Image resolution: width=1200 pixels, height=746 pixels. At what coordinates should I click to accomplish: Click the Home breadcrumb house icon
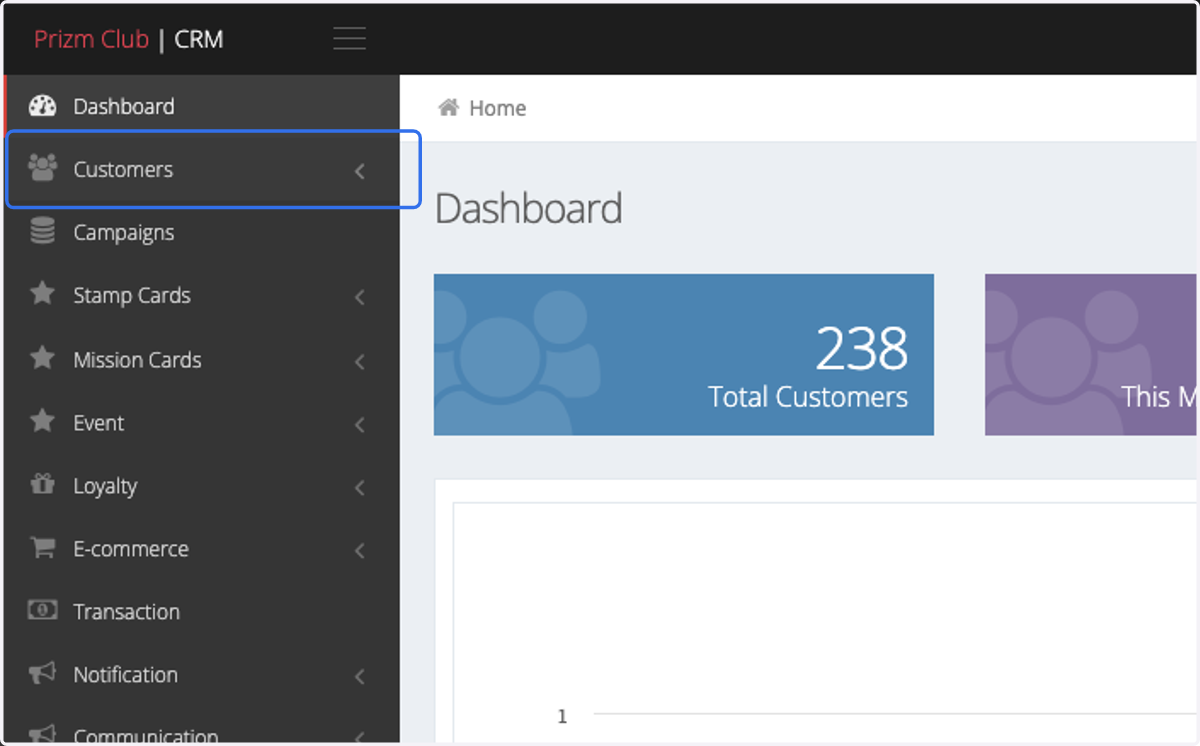coord(449,107)
